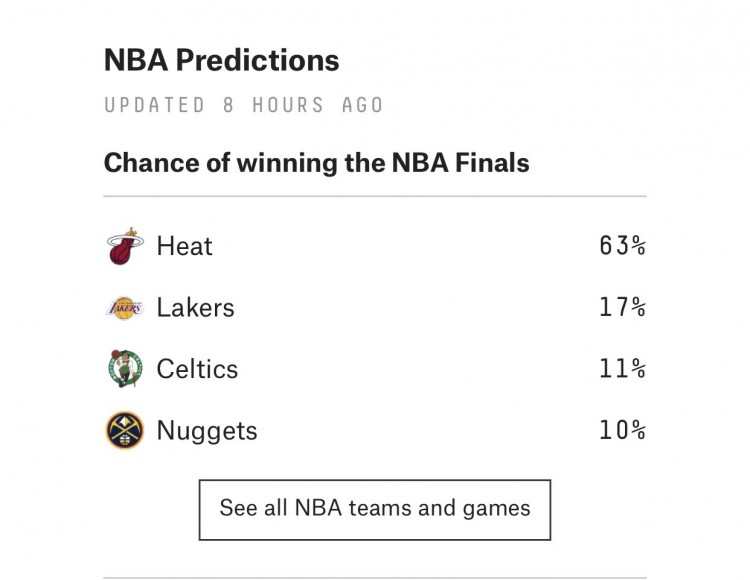This screenshot has width=750, height=580.
Task: Click the Lakers team logo
Action: (x=125, y=308)
